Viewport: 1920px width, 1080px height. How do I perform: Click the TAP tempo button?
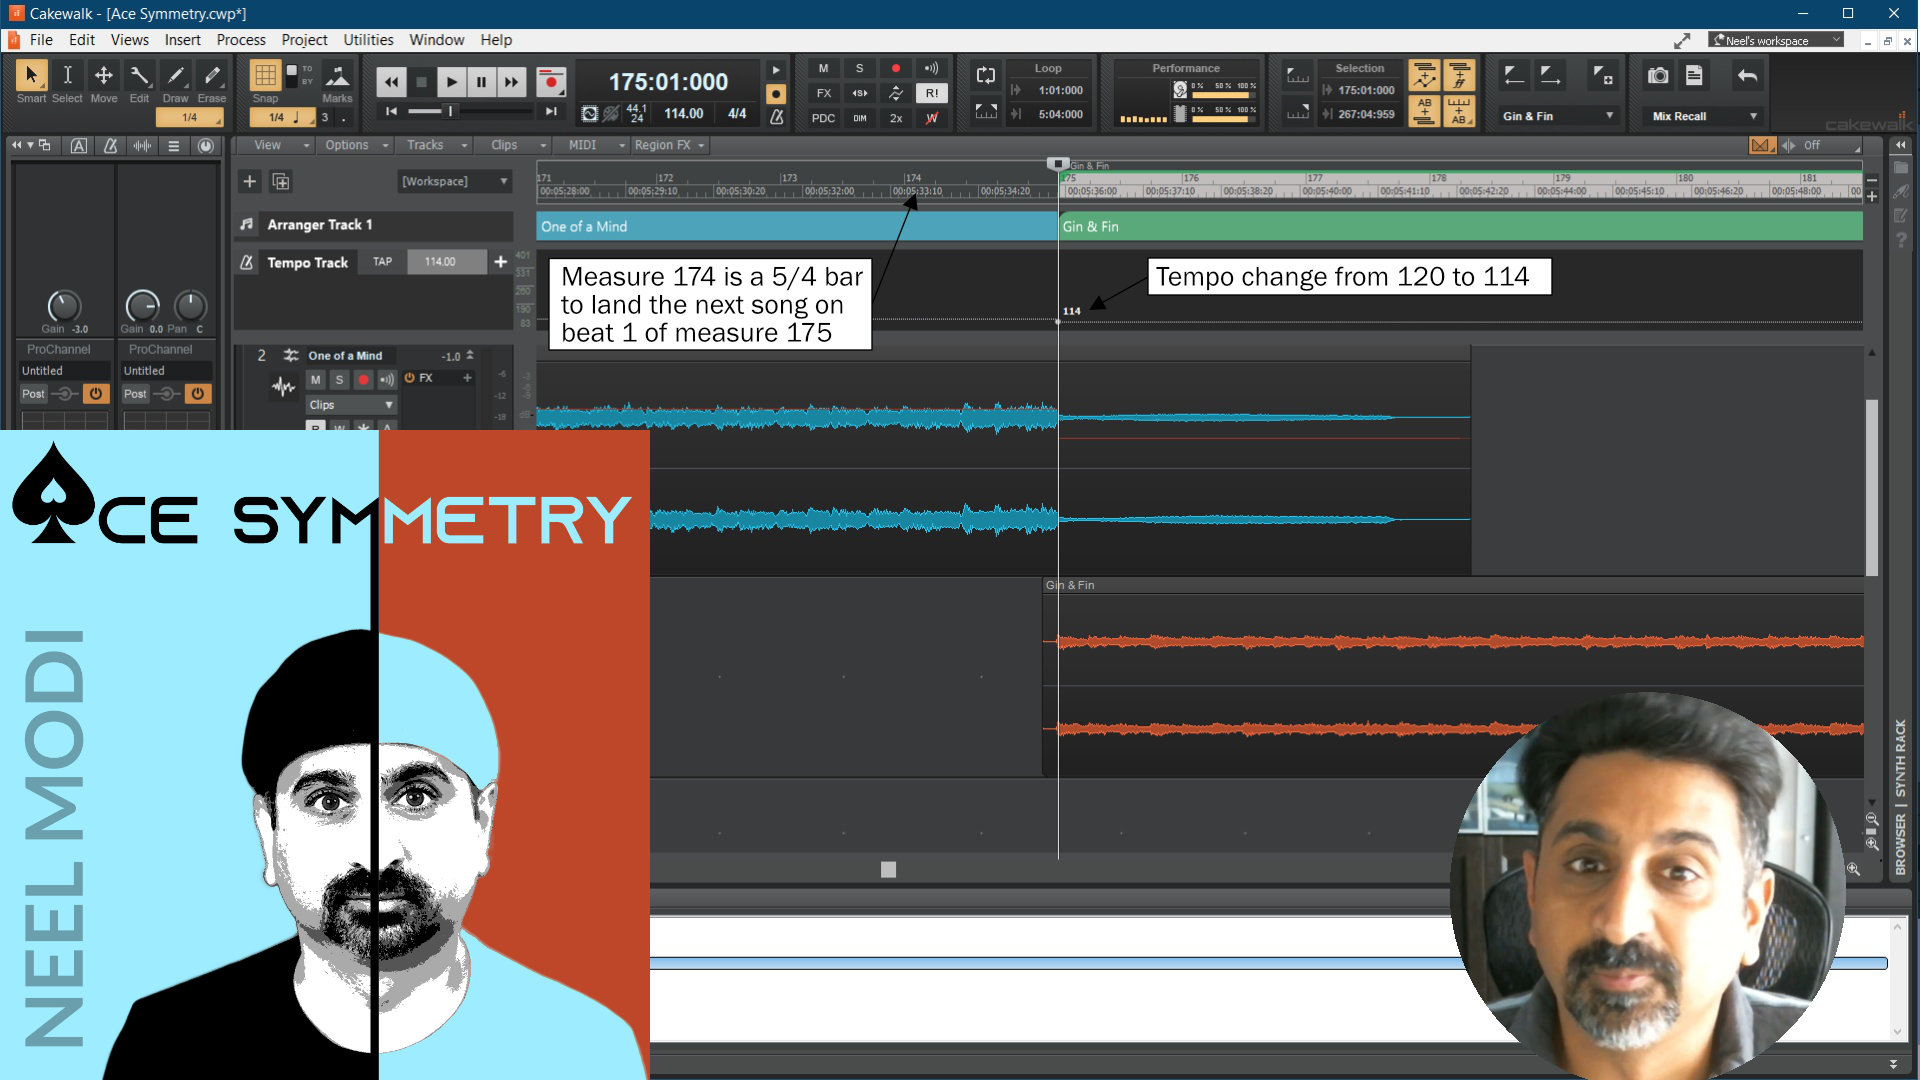382,262
